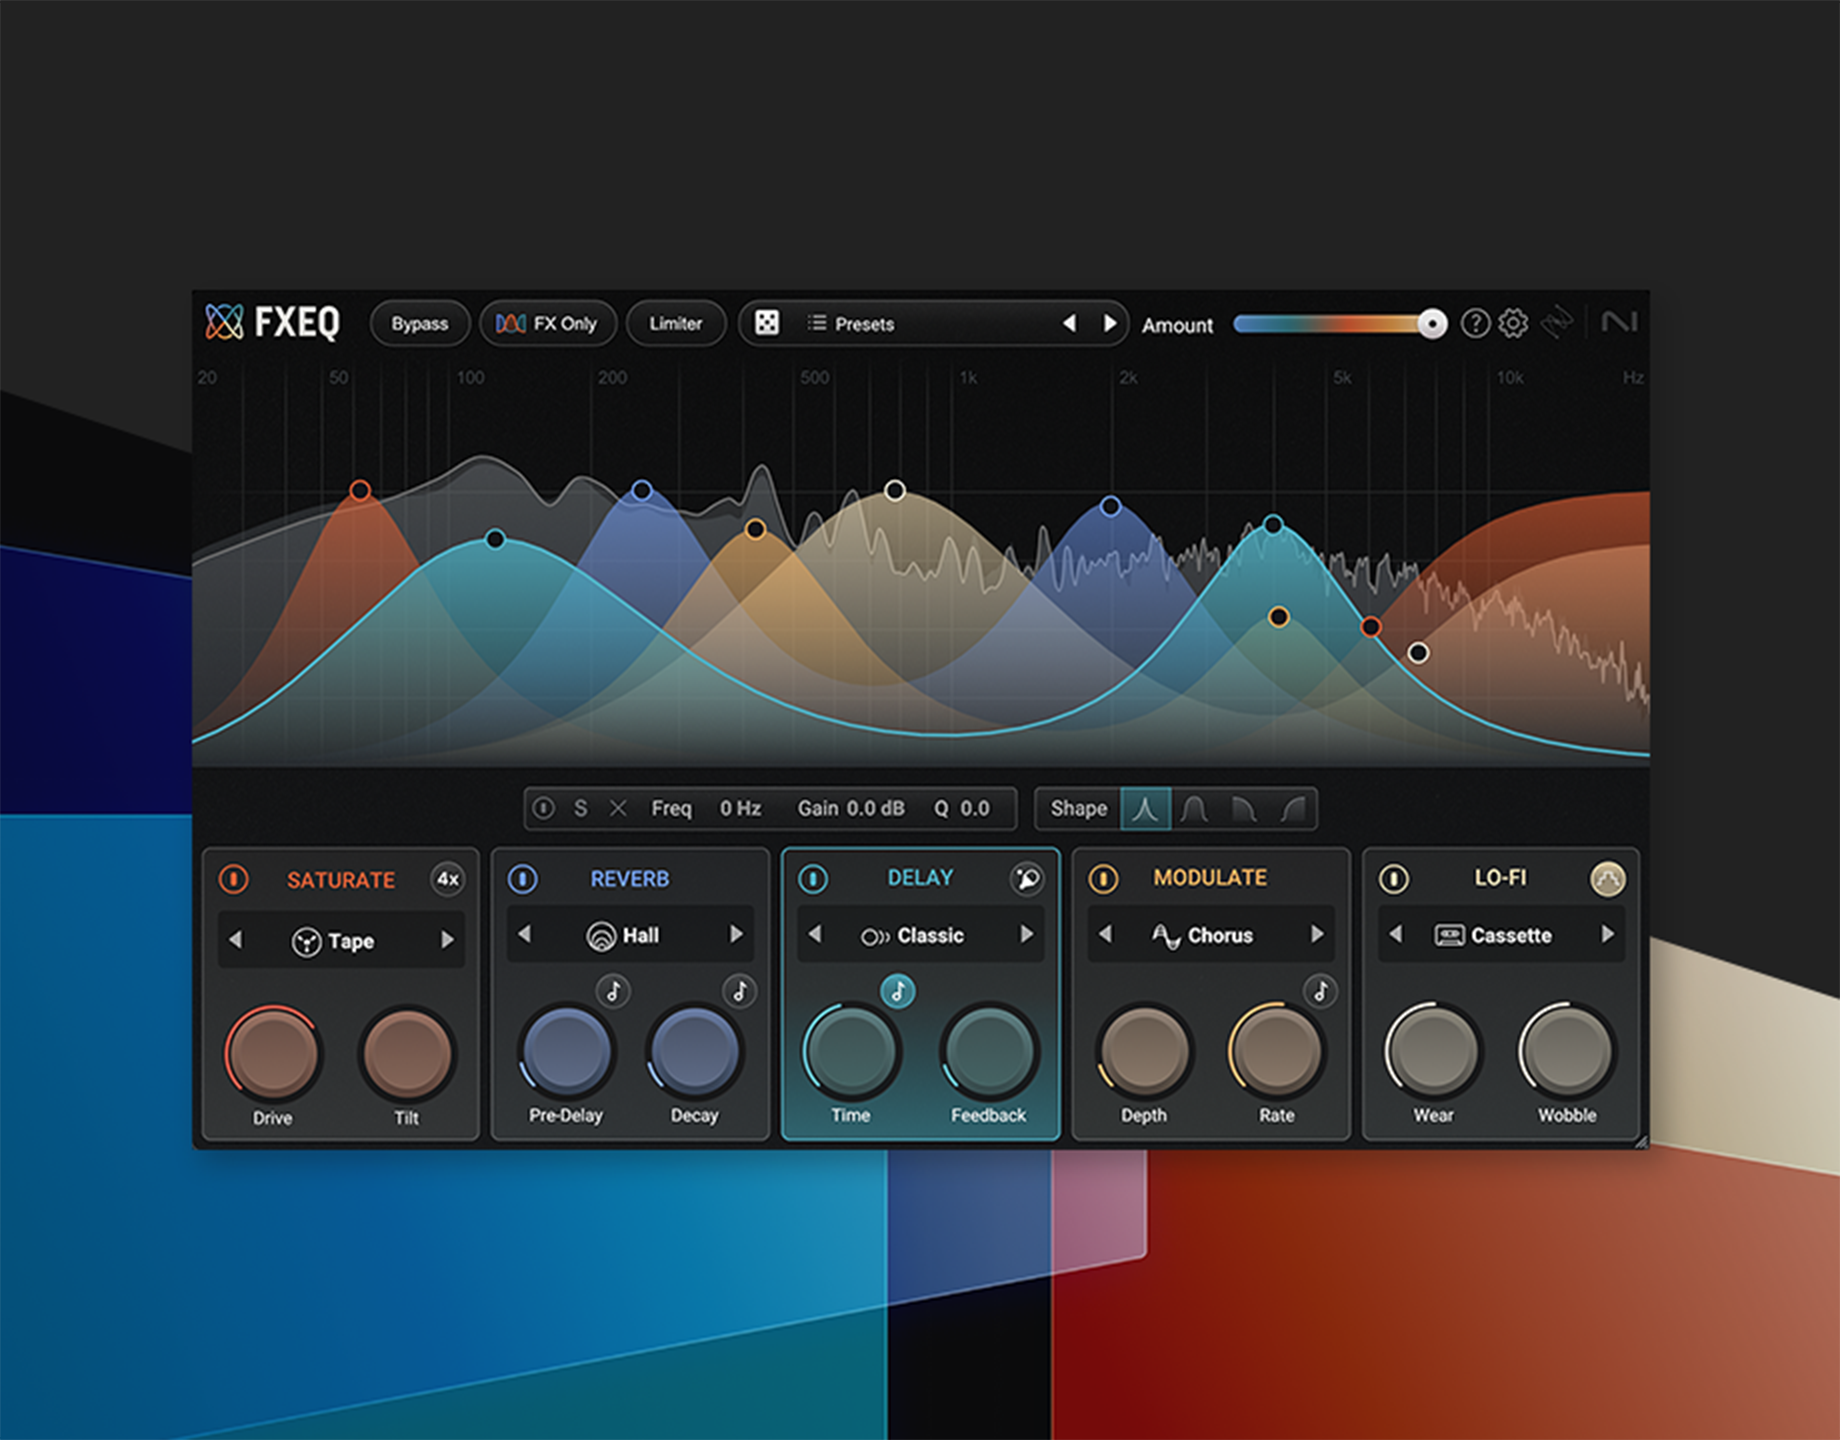Click the Bypass button
This screenshot has width=1840, height=1440.
tap(419, 323)
